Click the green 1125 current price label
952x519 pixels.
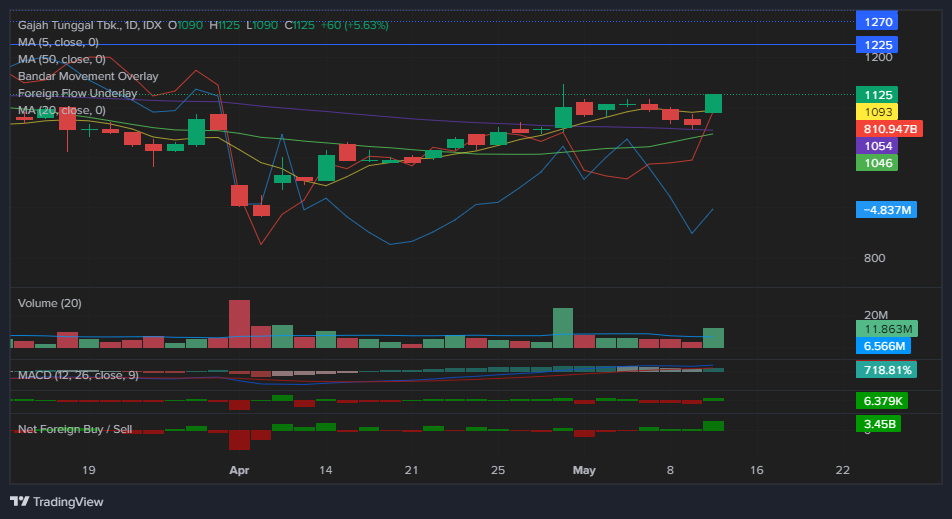click(x=877, y=95)
